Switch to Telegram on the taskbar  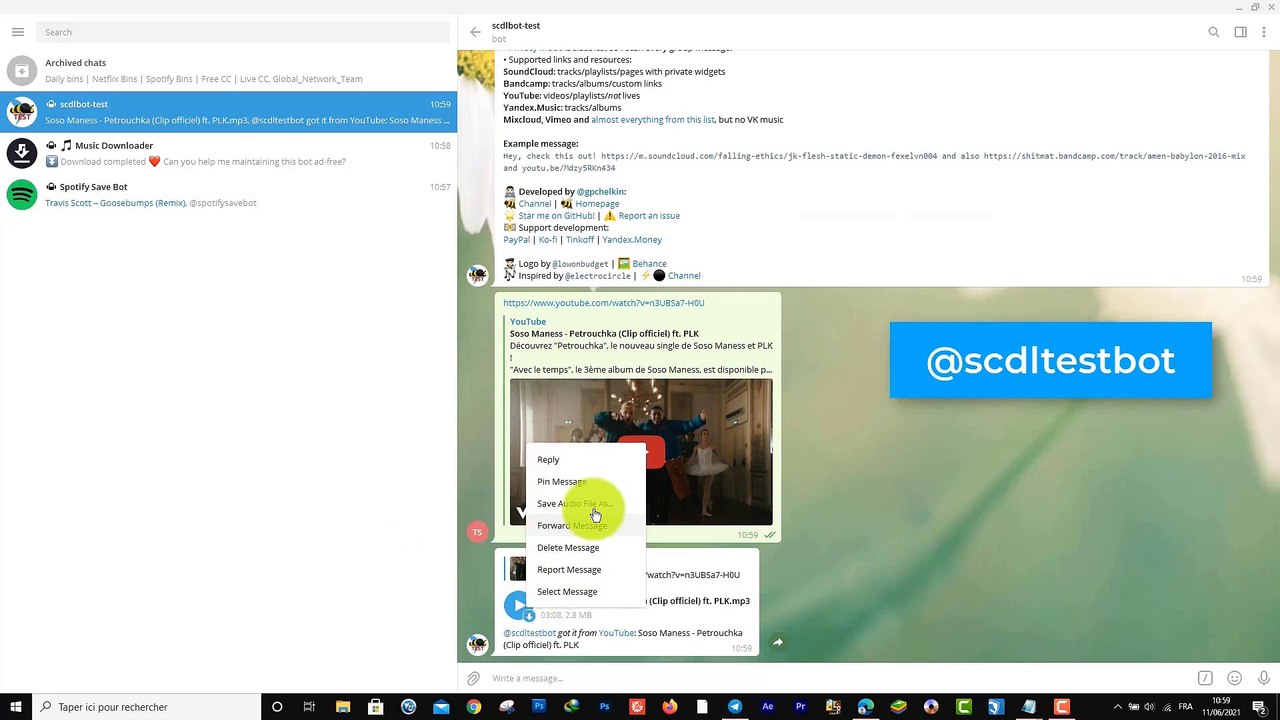(x=735, y=707)
